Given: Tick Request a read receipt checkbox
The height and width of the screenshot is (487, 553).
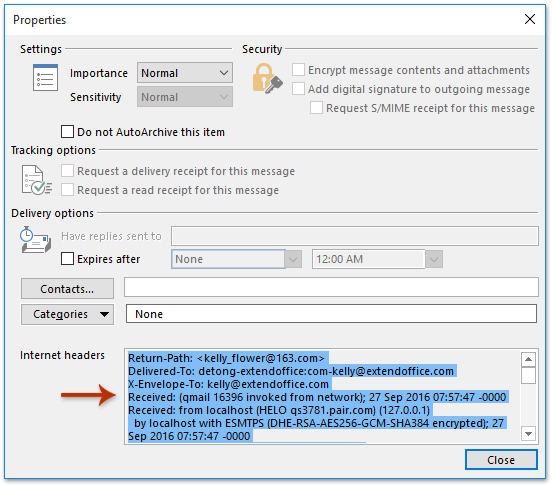Looking at the screenshot, I should click(x=67, y=190).
